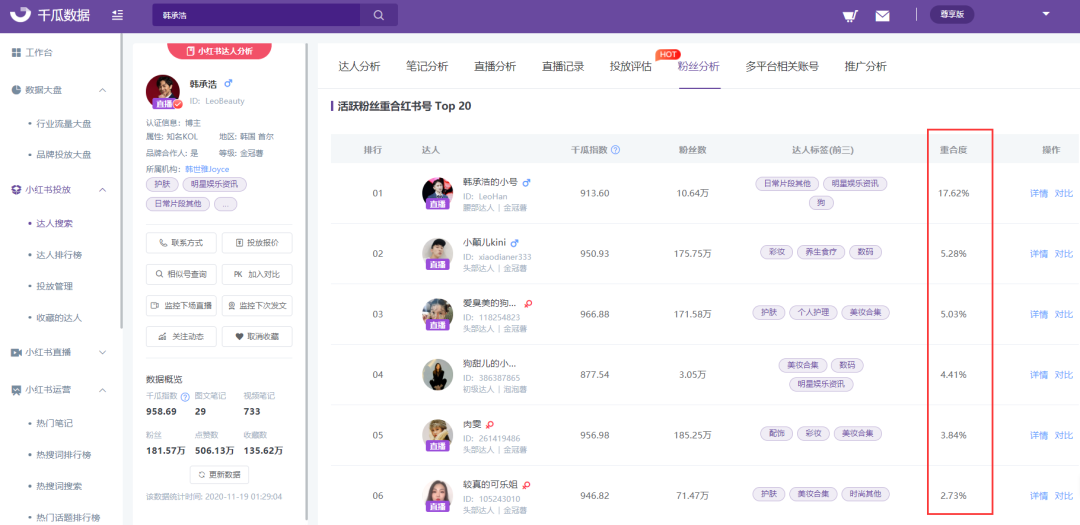Collapse the 数据大盘 menu section

point(102,90)
